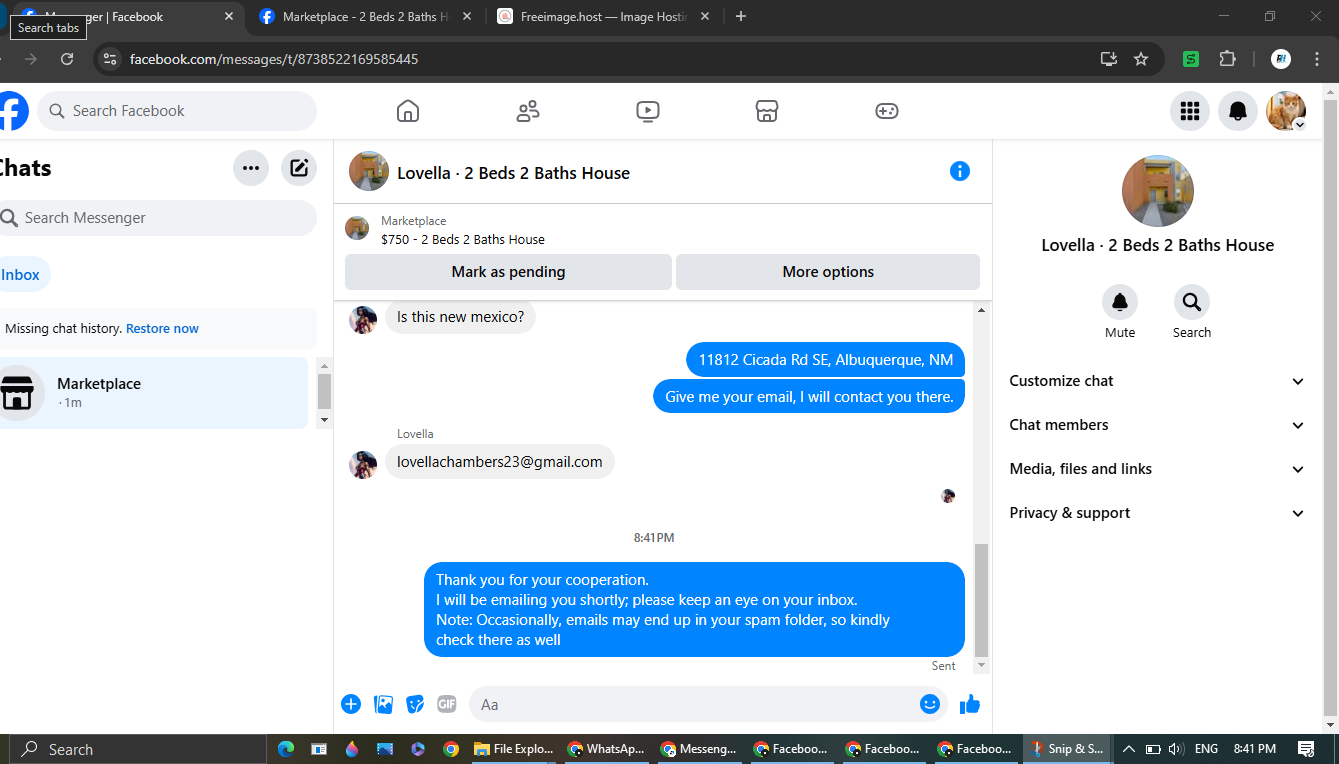The height and width of the screenshot is (764, 1339).
Task: Open the Friends icon in top navigation
Action: (528, 111)
